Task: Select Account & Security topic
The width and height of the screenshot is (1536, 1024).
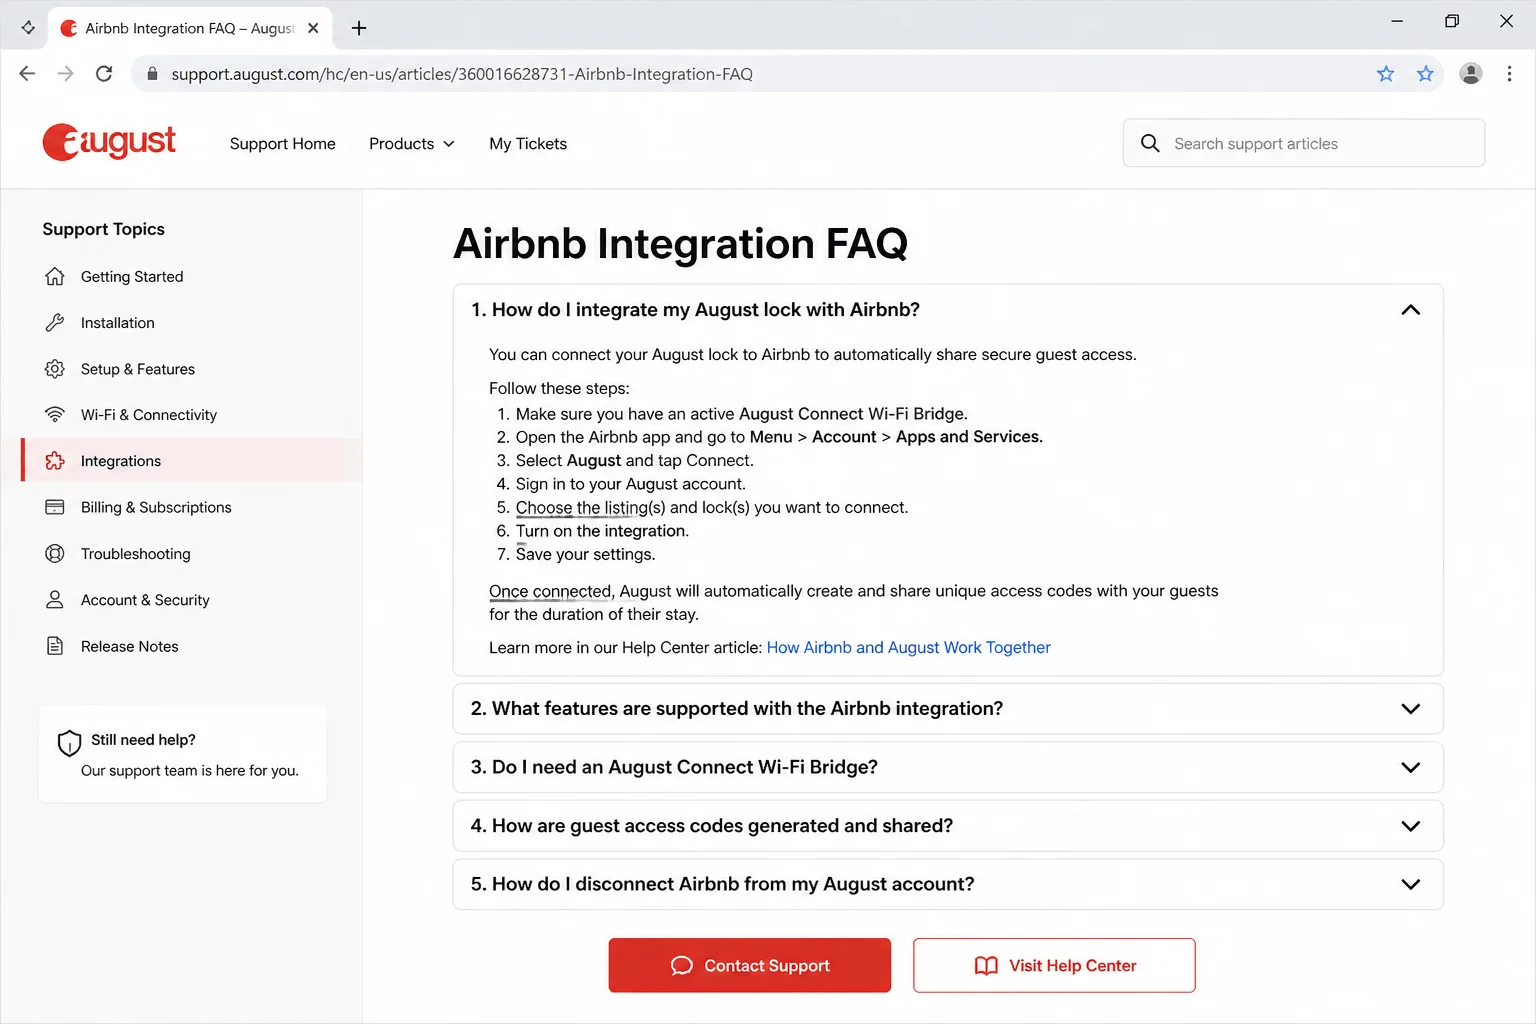Action: coord(191,599)
